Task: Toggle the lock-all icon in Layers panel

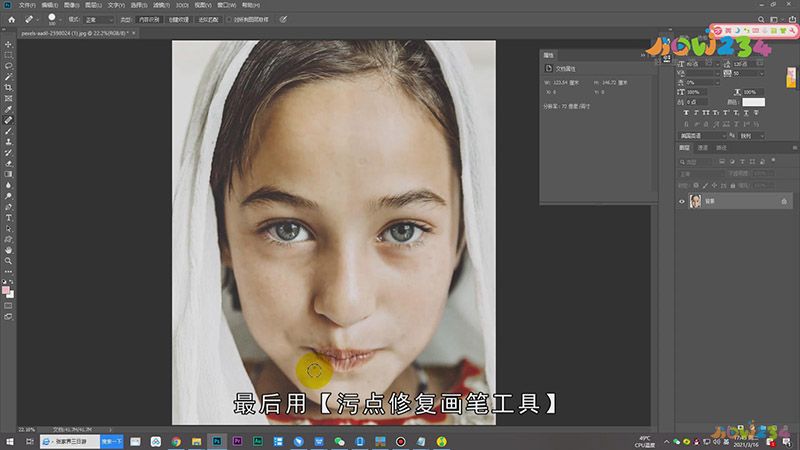Action: (733, 186)
